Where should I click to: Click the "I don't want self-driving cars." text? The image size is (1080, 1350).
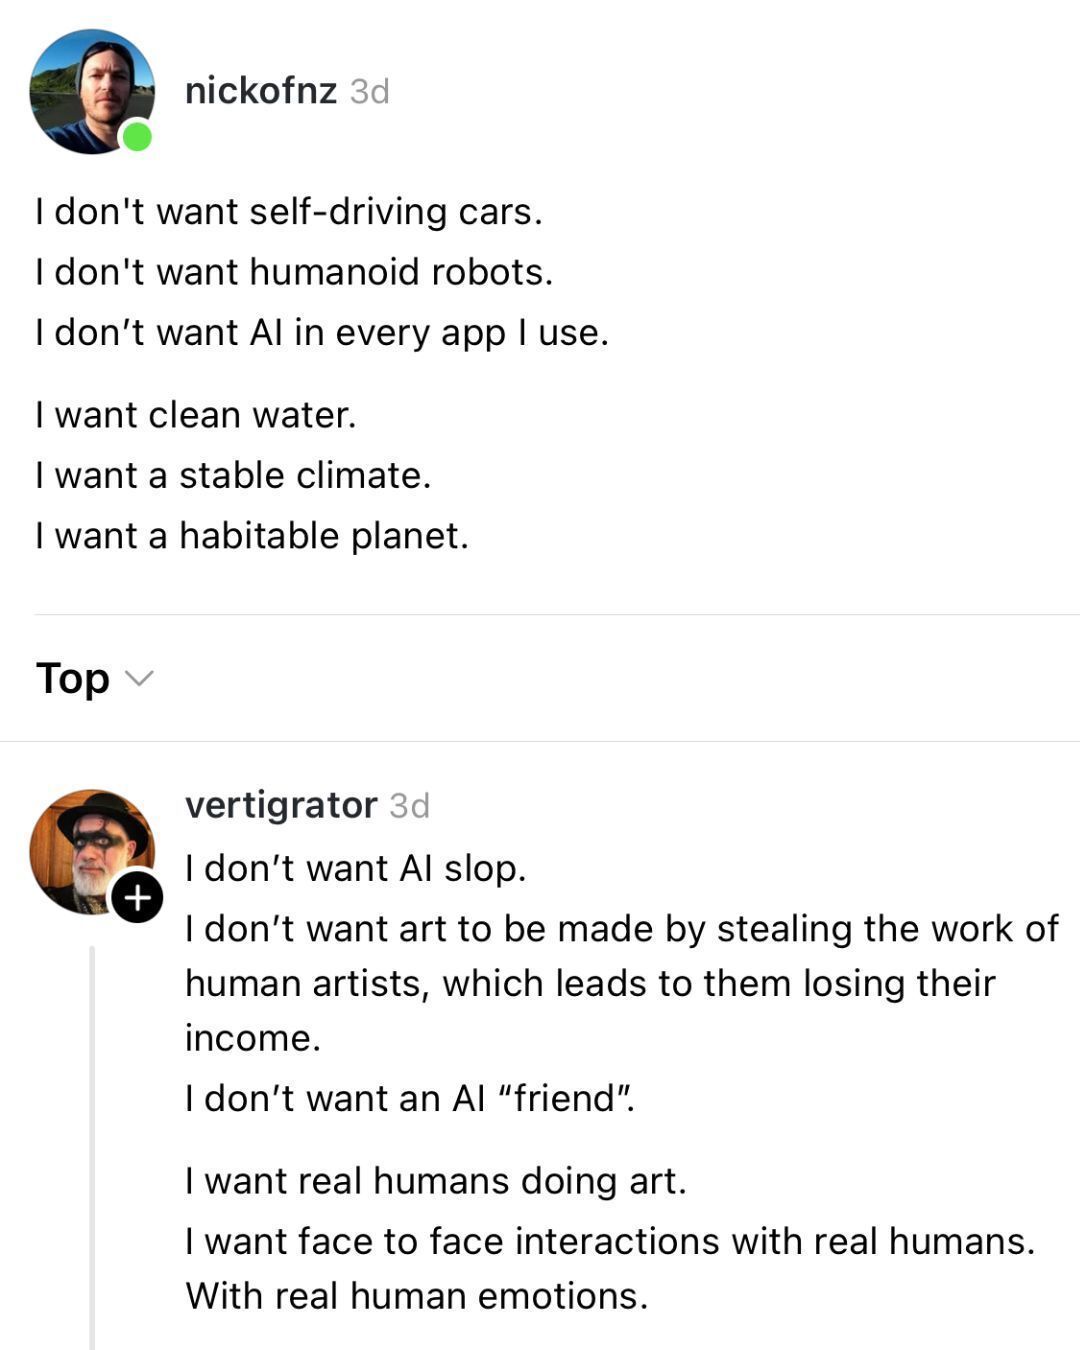(288, 212)
